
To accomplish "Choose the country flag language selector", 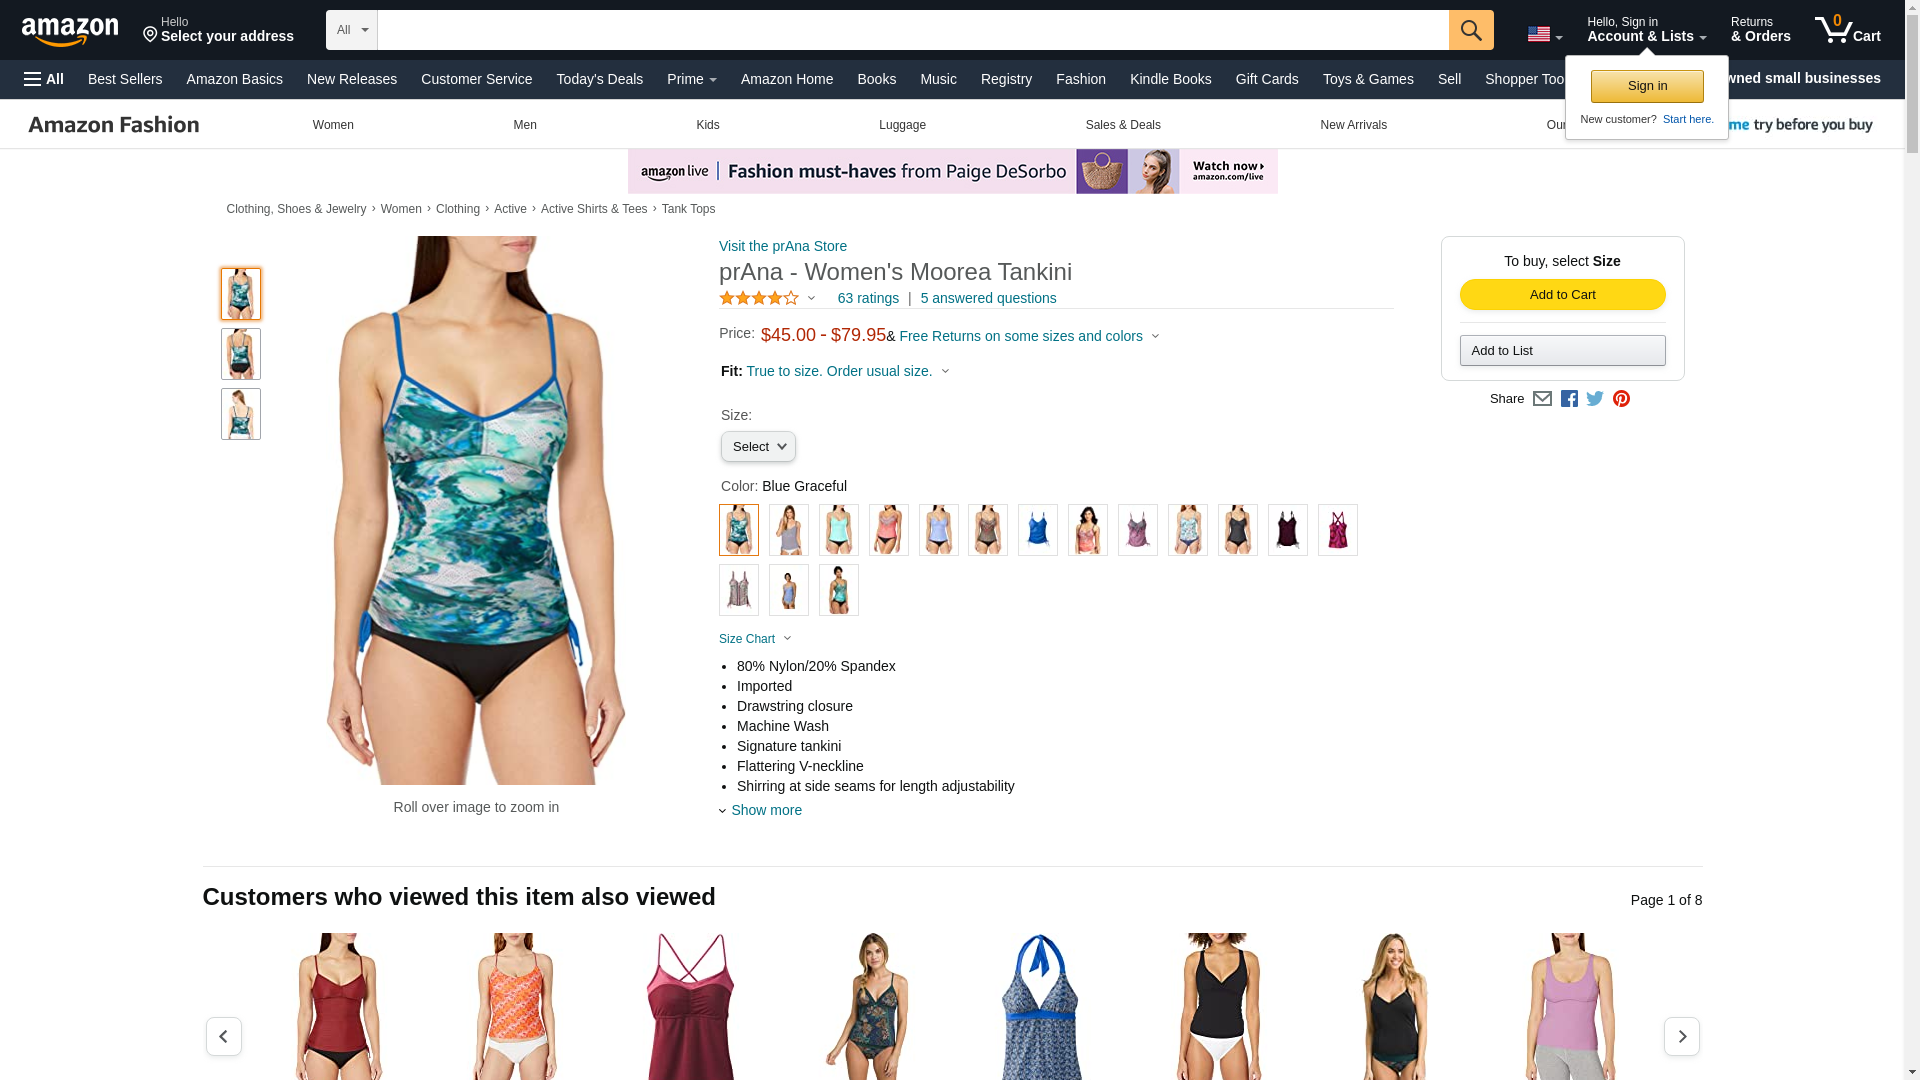I will (1544, 34).
